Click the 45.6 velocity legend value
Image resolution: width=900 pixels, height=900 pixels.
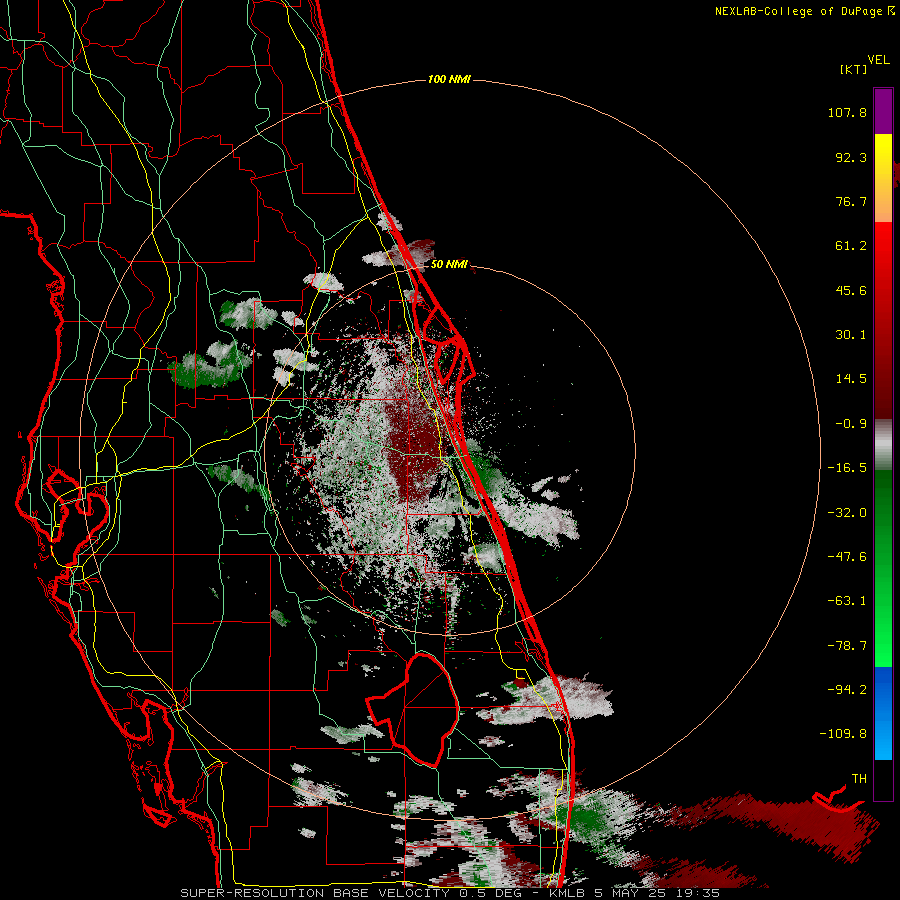[x=851, y=290]
